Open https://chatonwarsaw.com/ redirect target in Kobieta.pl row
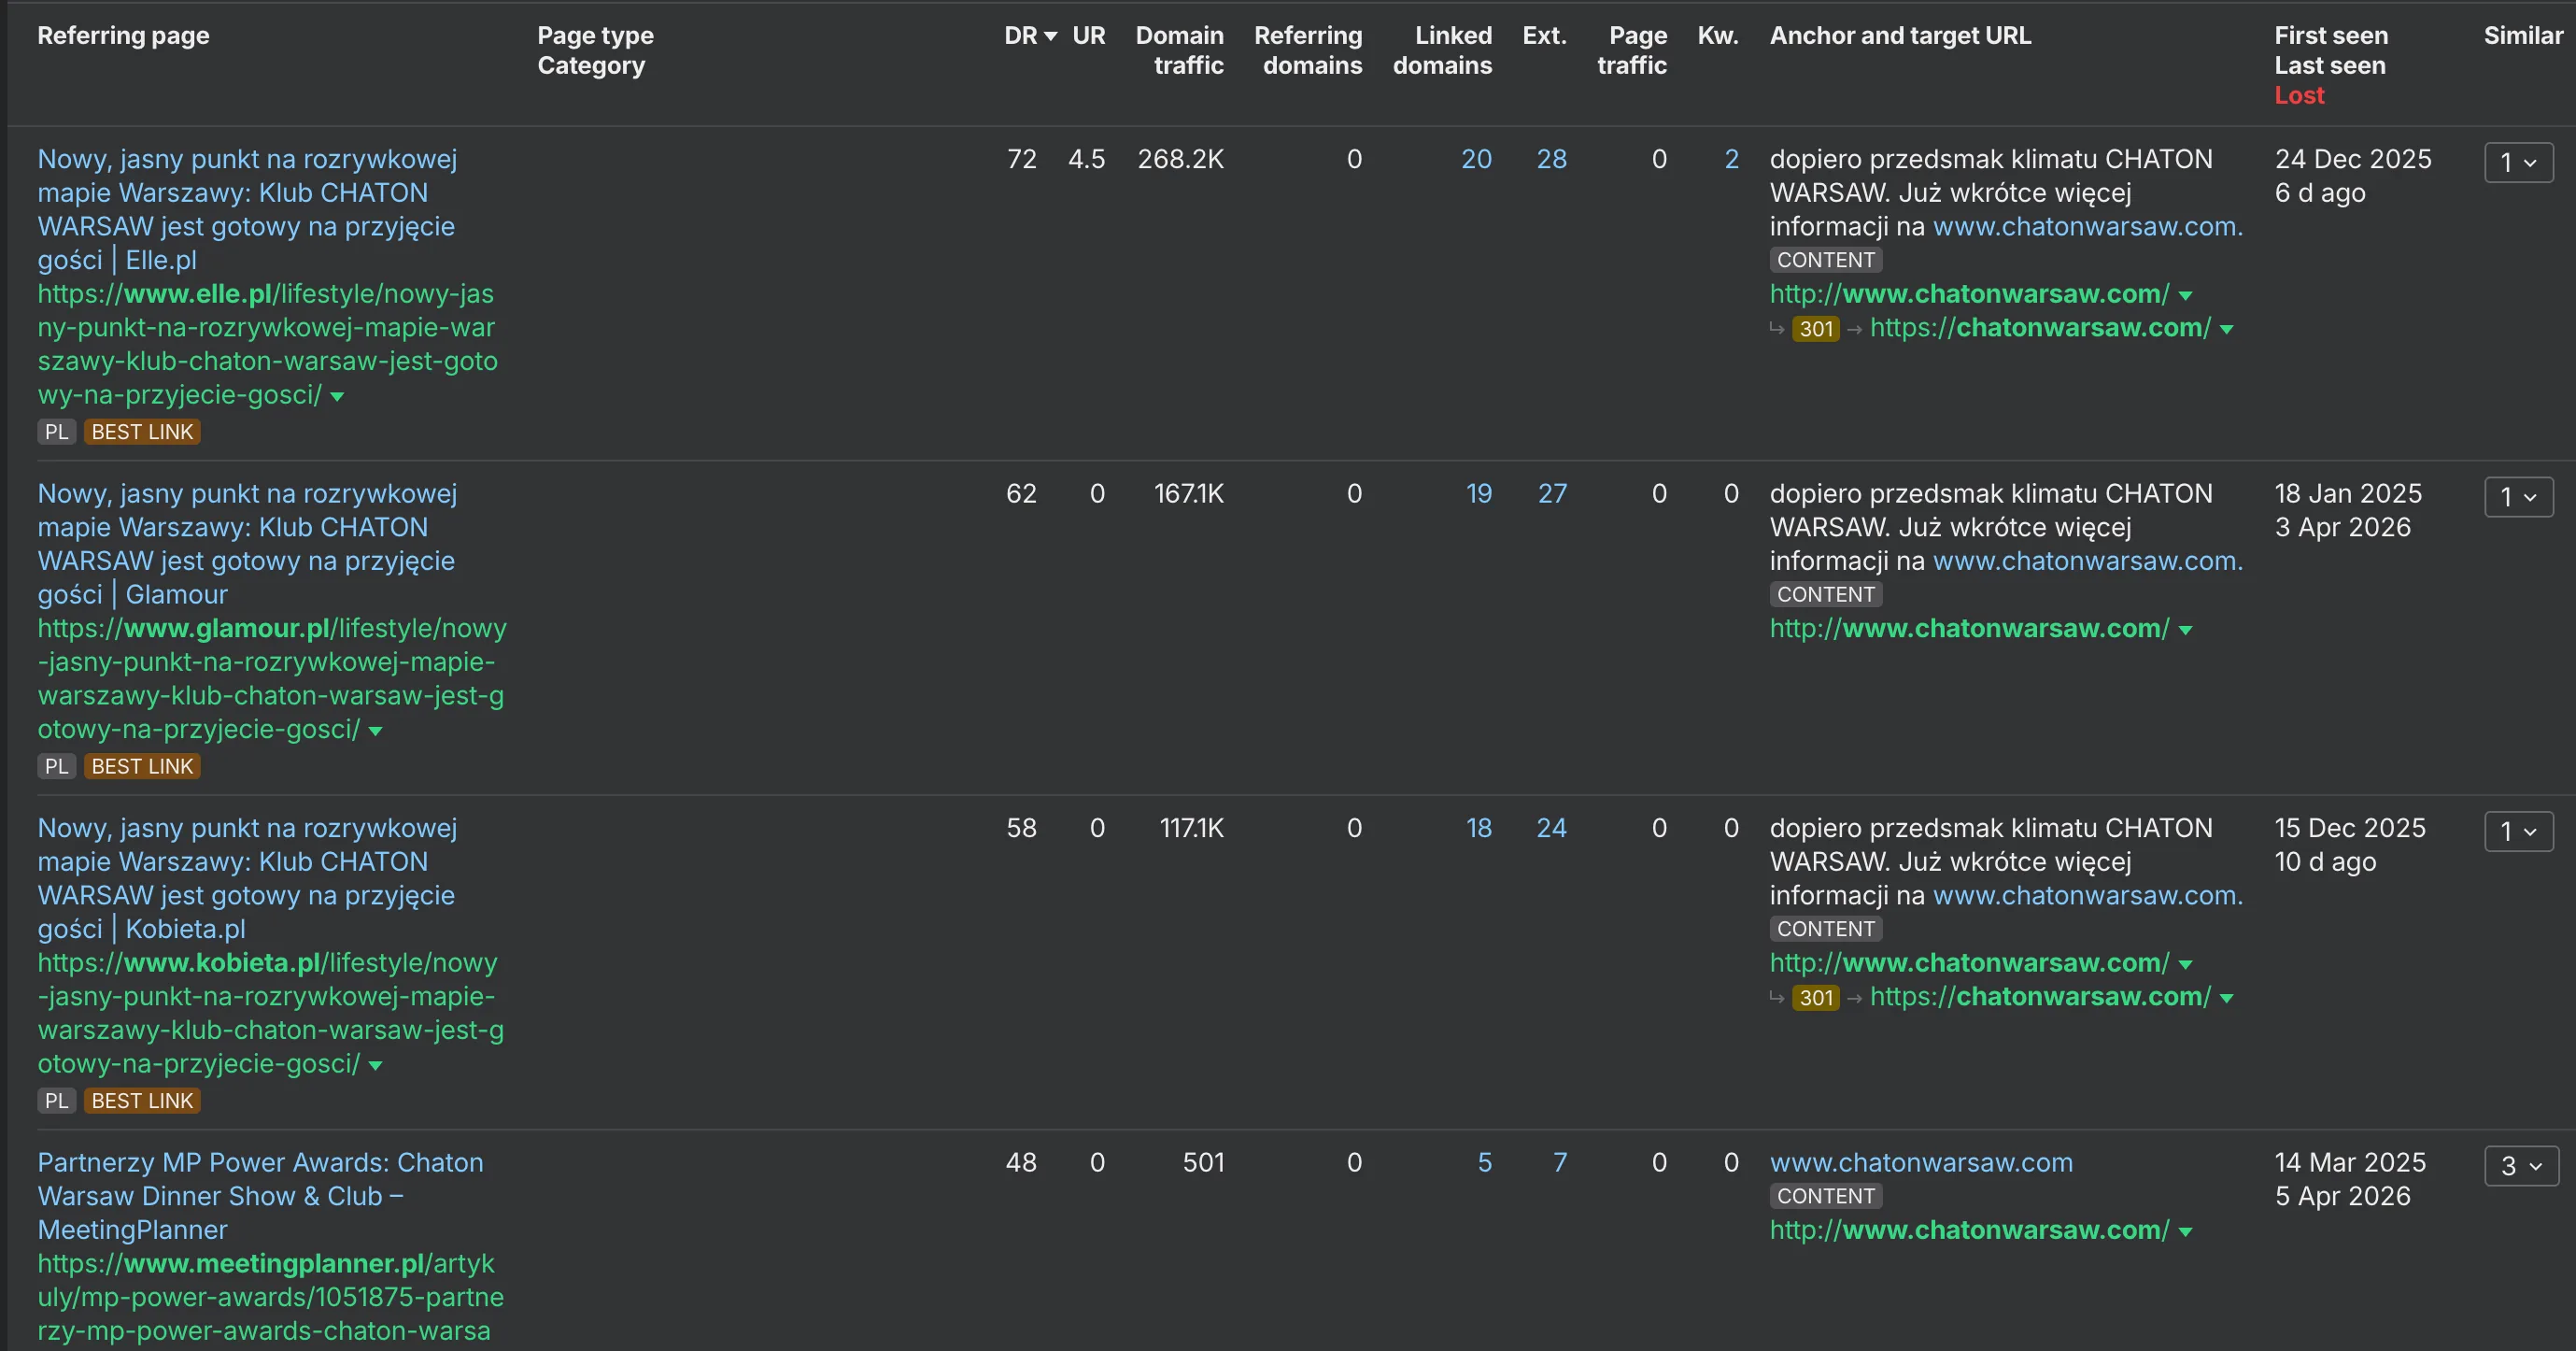 pyautogui.click(x=2040, y=996)
